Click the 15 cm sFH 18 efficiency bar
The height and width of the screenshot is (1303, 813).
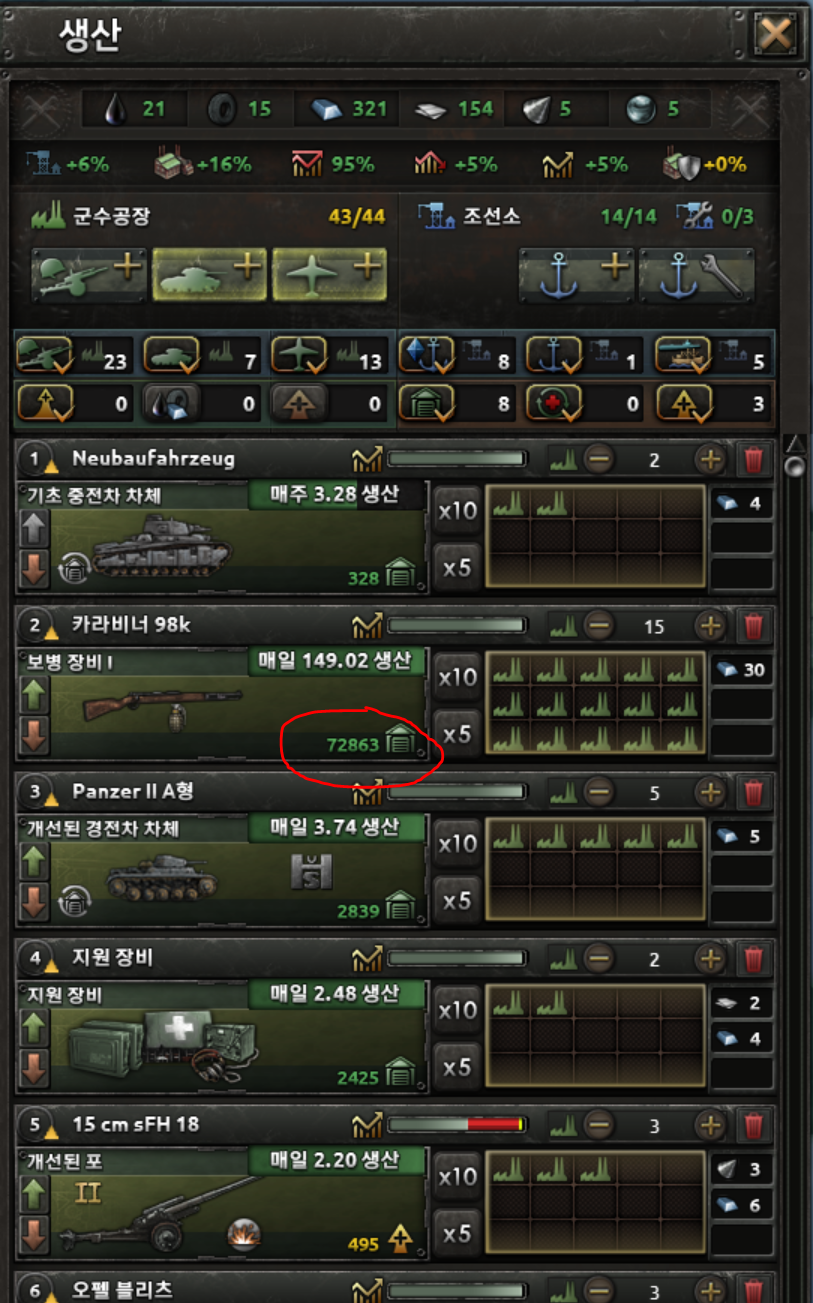click(457, 1125)
